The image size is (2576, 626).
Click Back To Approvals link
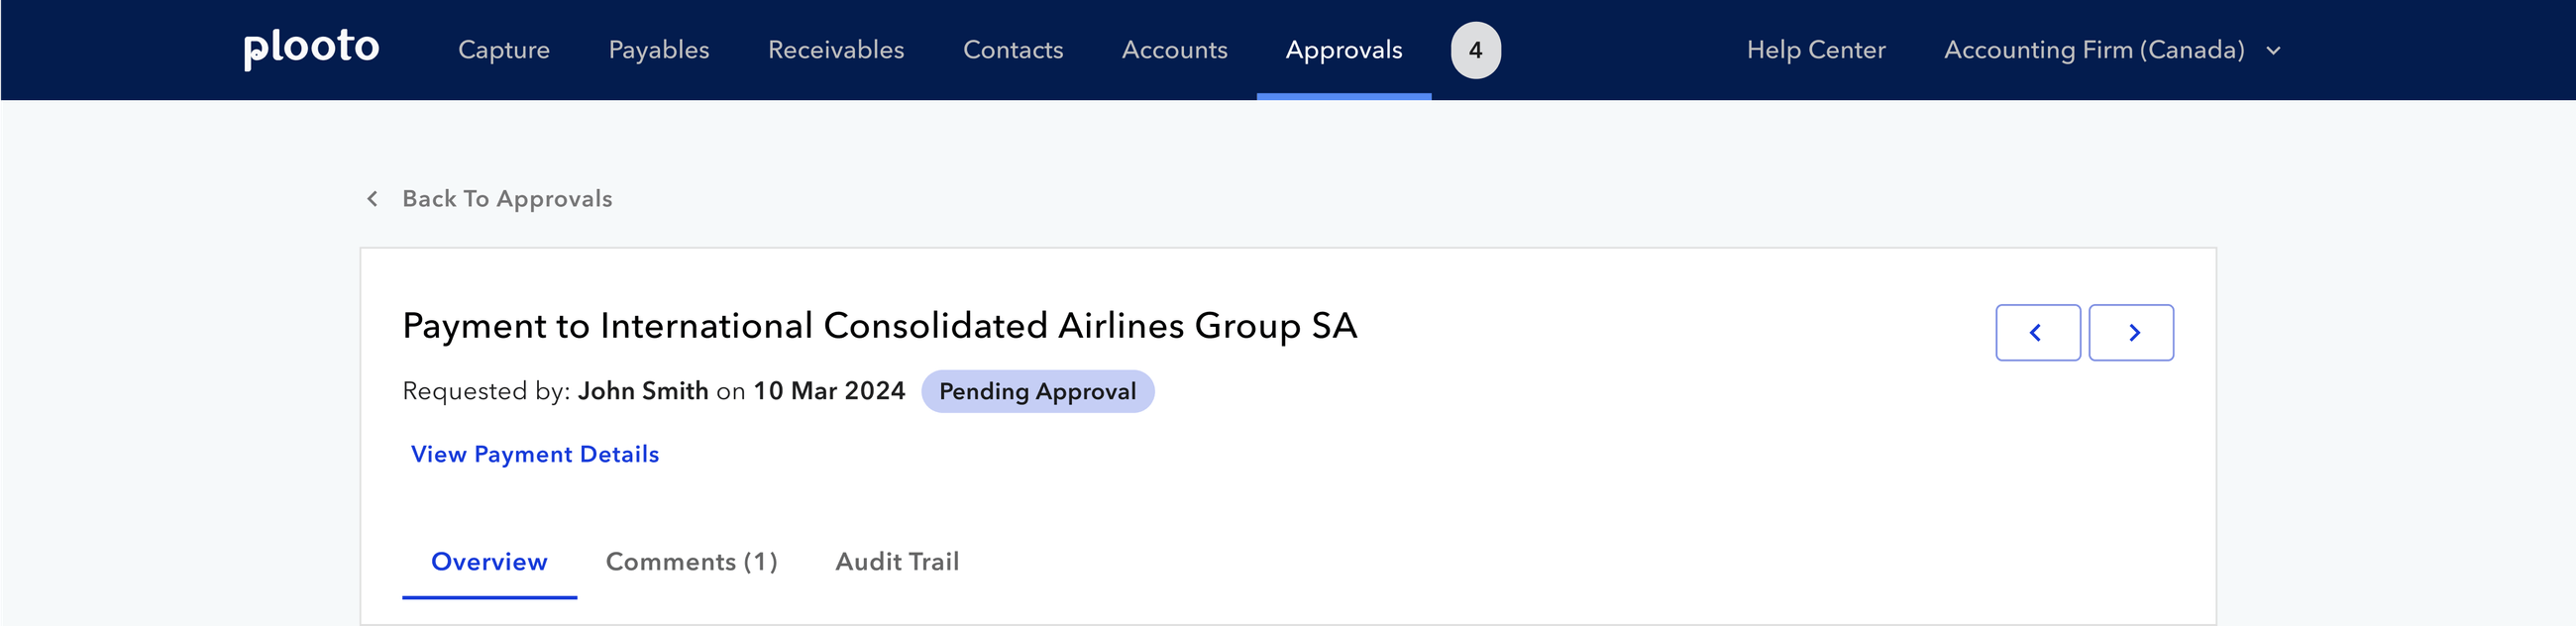coord(507,199)
